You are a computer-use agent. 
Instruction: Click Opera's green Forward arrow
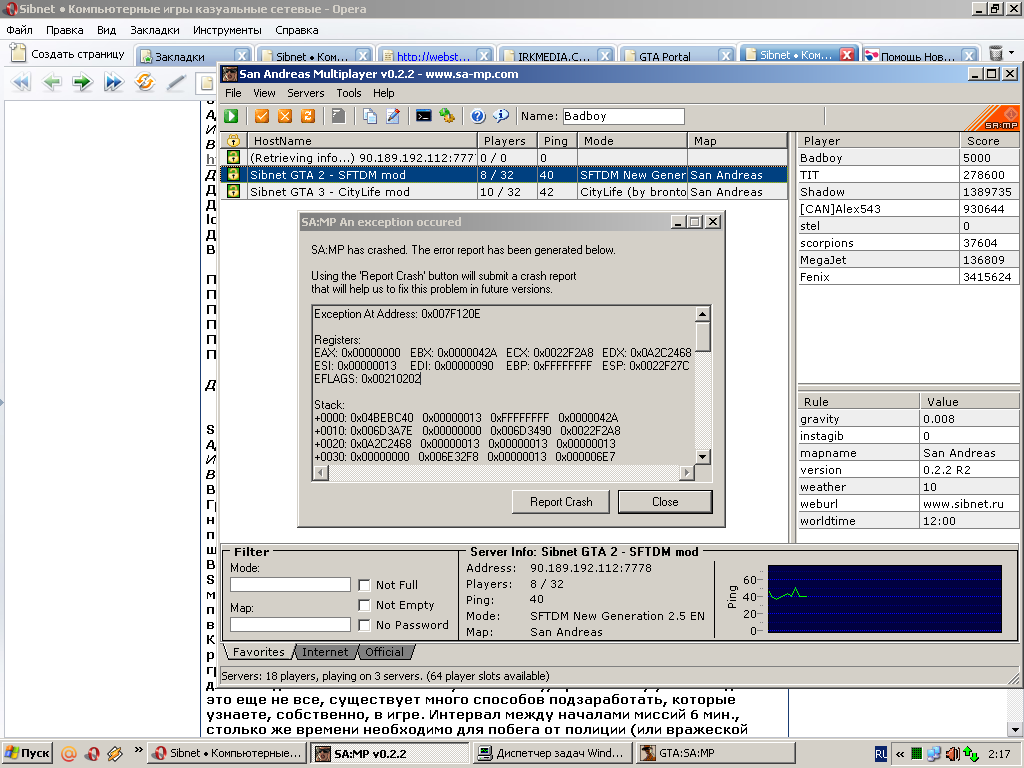tap(82, 82)
